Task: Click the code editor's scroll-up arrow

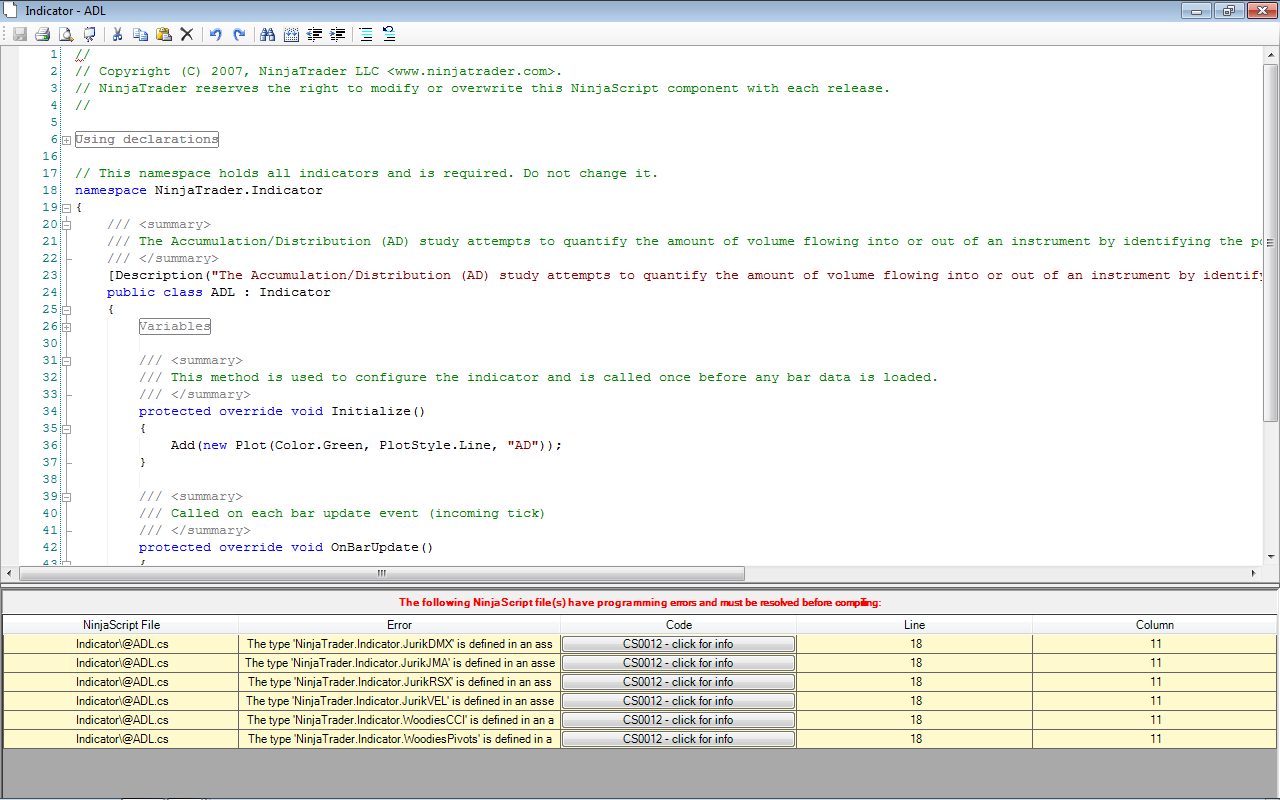Action: point(1271,53)
